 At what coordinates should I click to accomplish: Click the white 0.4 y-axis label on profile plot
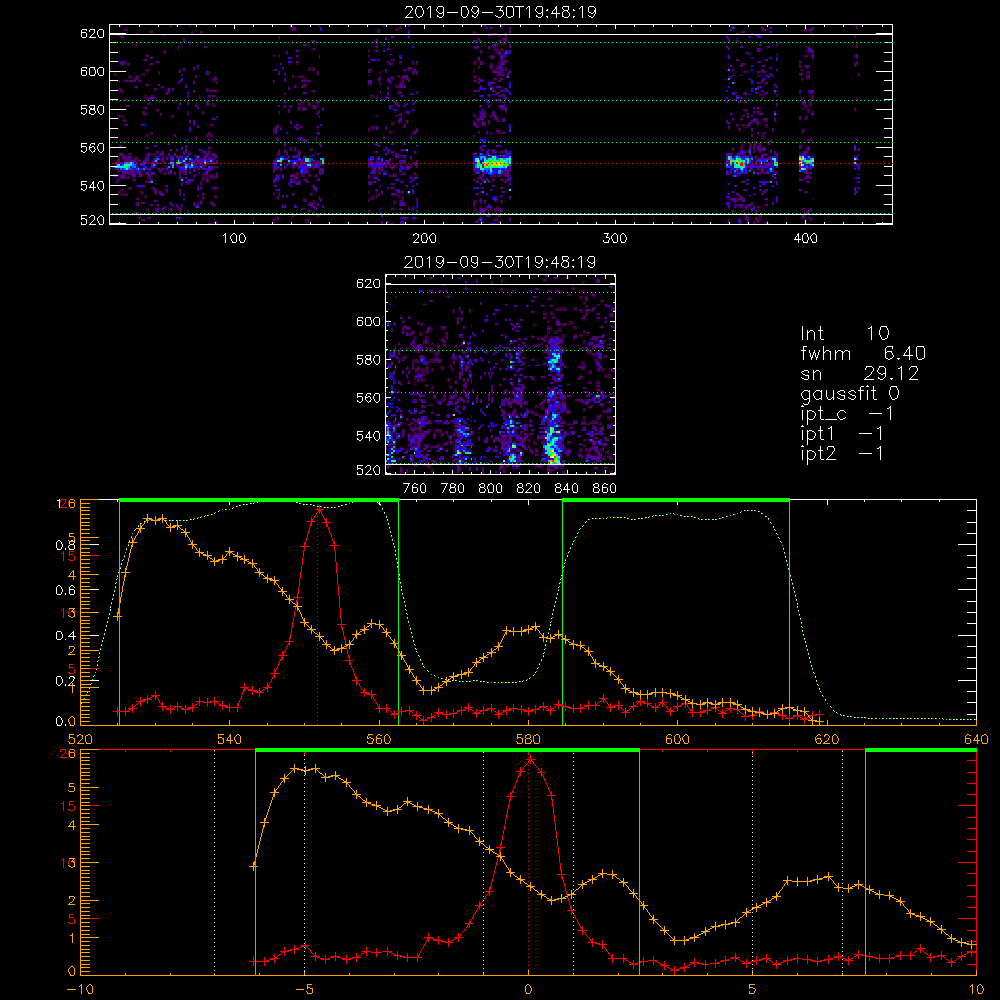click(x=65, y=636)
